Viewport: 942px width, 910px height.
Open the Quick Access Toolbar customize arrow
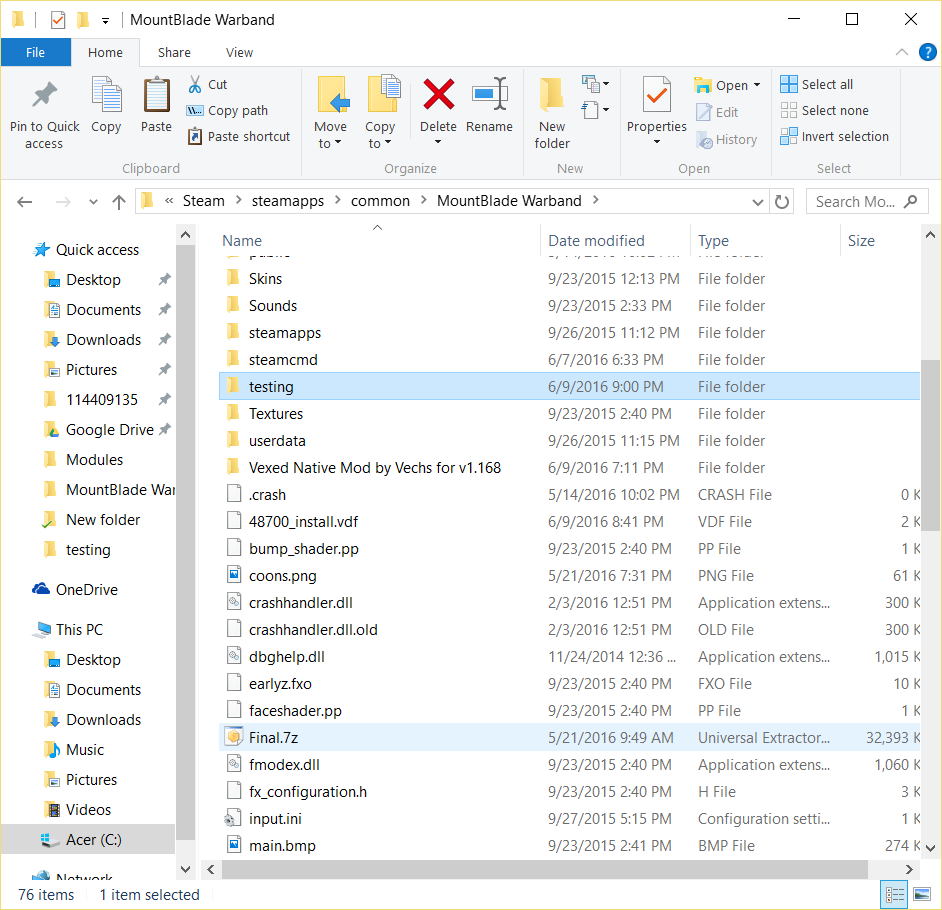(x=105, y=21)
